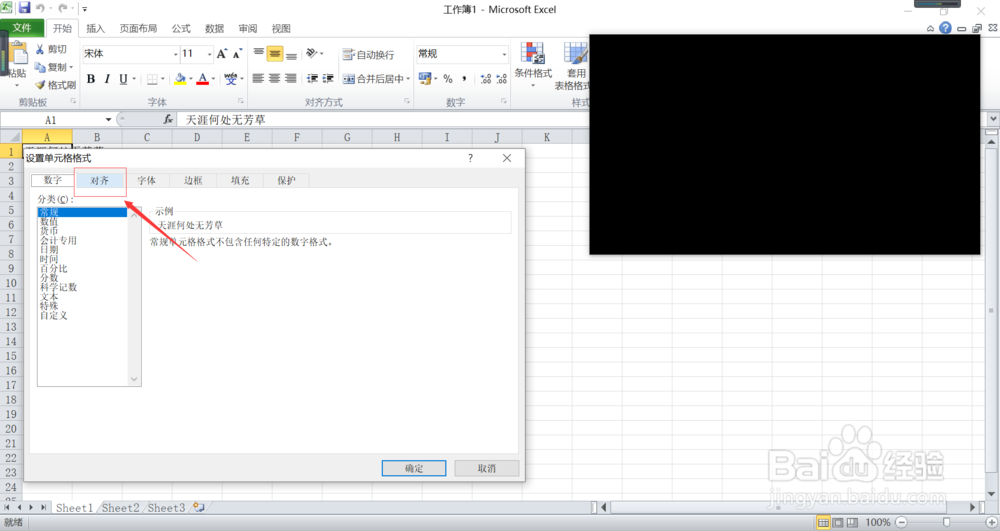Open the font color dropdown arrow

(213, 79)
